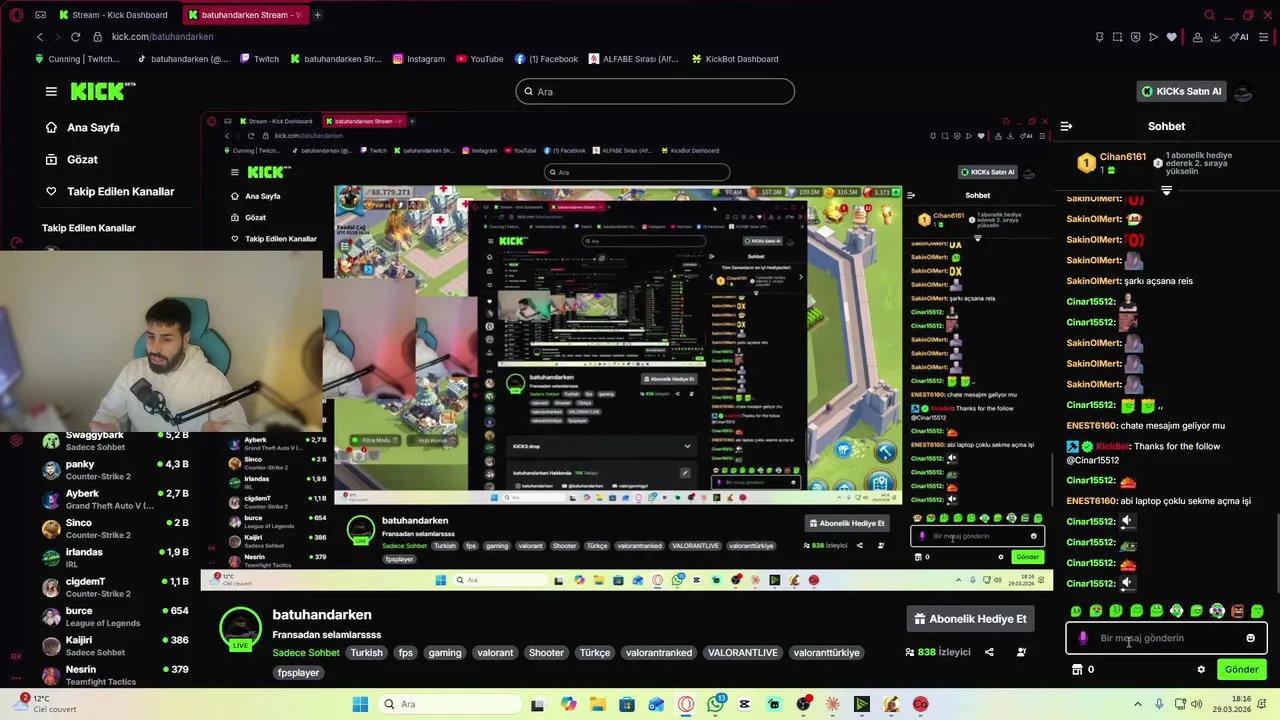This screenshot has width=1280, height=720.
Task: Open the YouTube bookmark
Action: [479, 59]
